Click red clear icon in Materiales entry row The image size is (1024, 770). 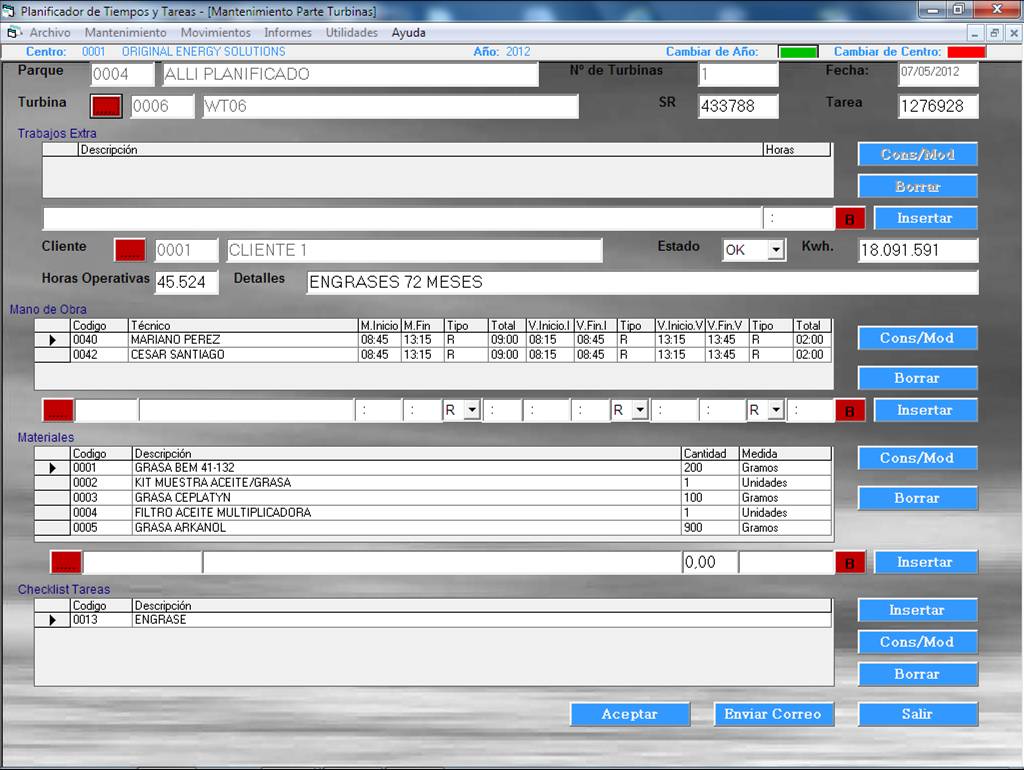click(850, 562)
